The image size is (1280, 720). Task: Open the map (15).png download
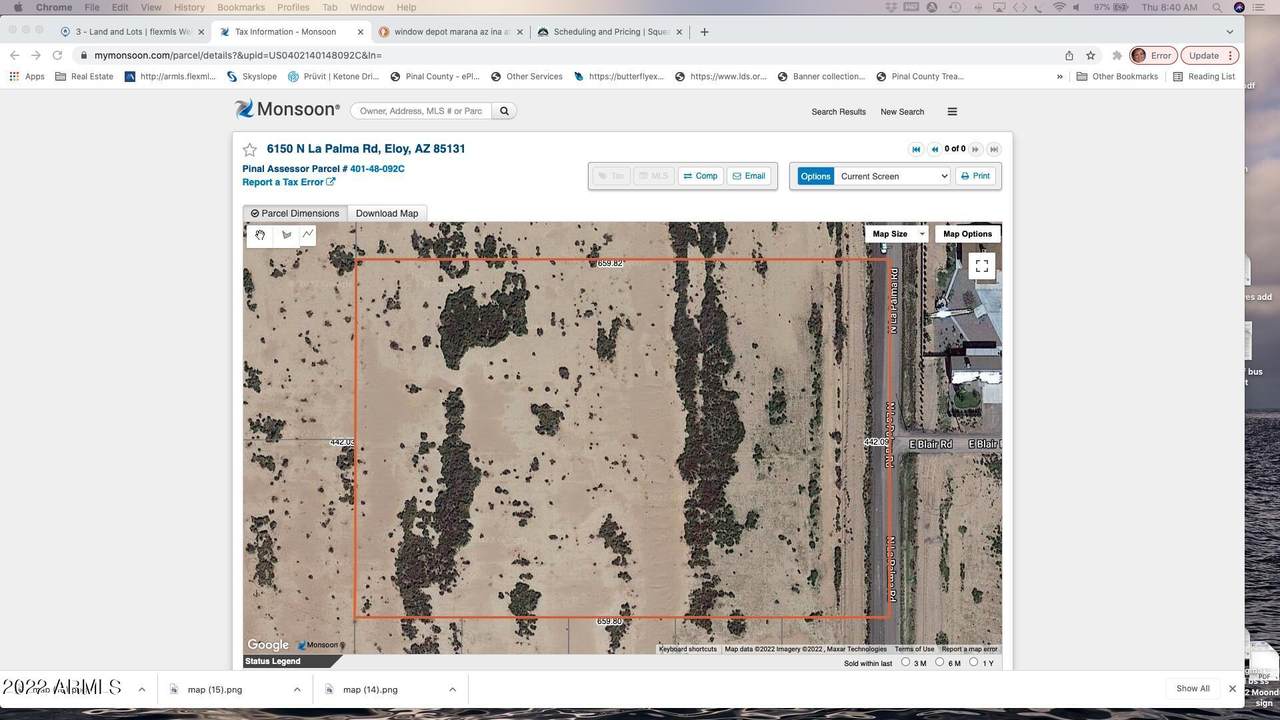pyautogui.click(x=214, y=689)
